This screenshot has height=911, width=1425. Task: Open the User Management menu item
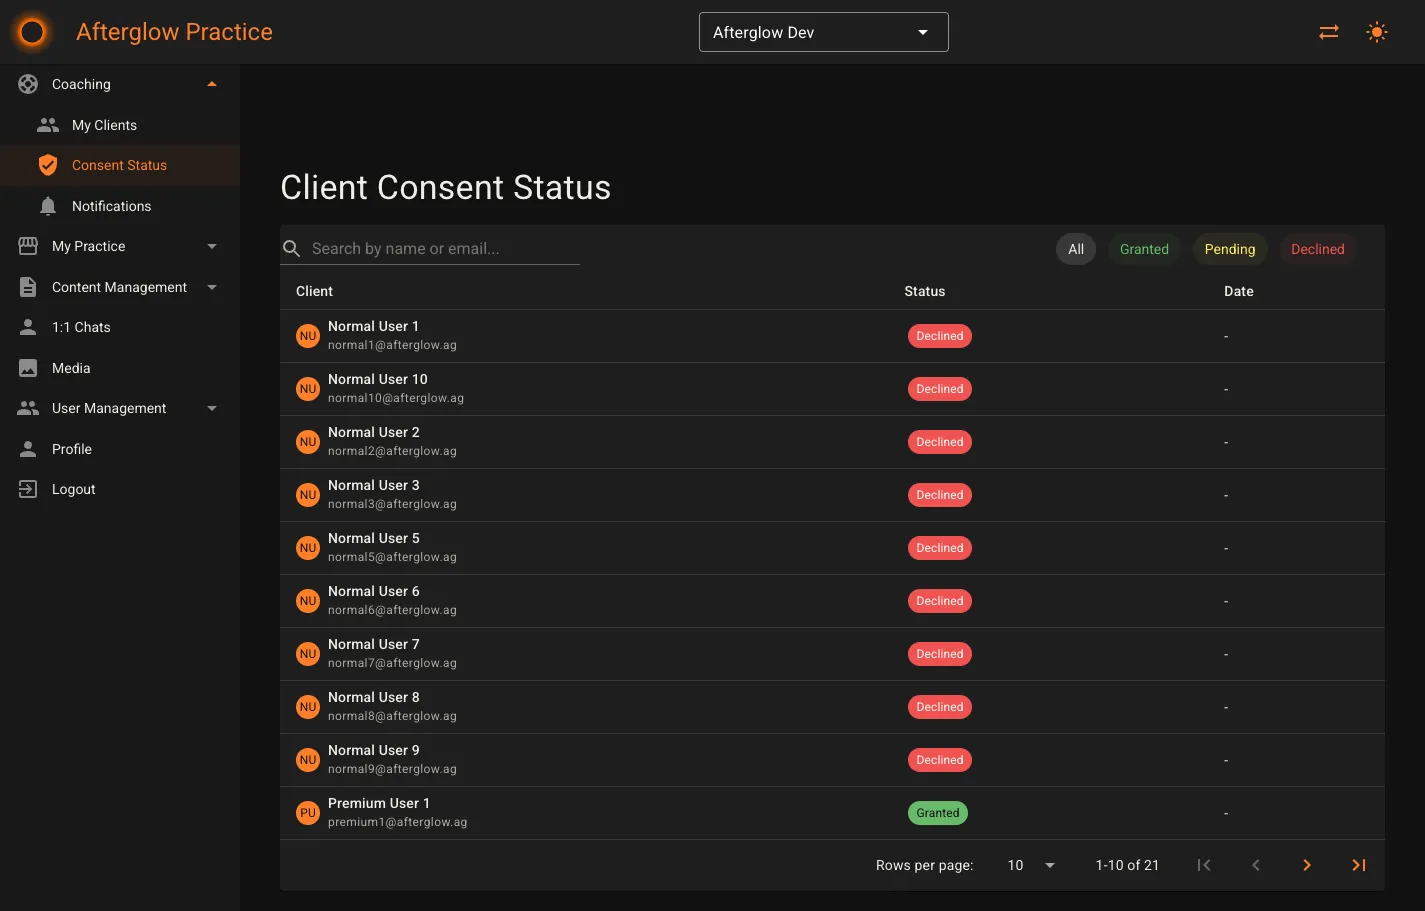(108, 408)
